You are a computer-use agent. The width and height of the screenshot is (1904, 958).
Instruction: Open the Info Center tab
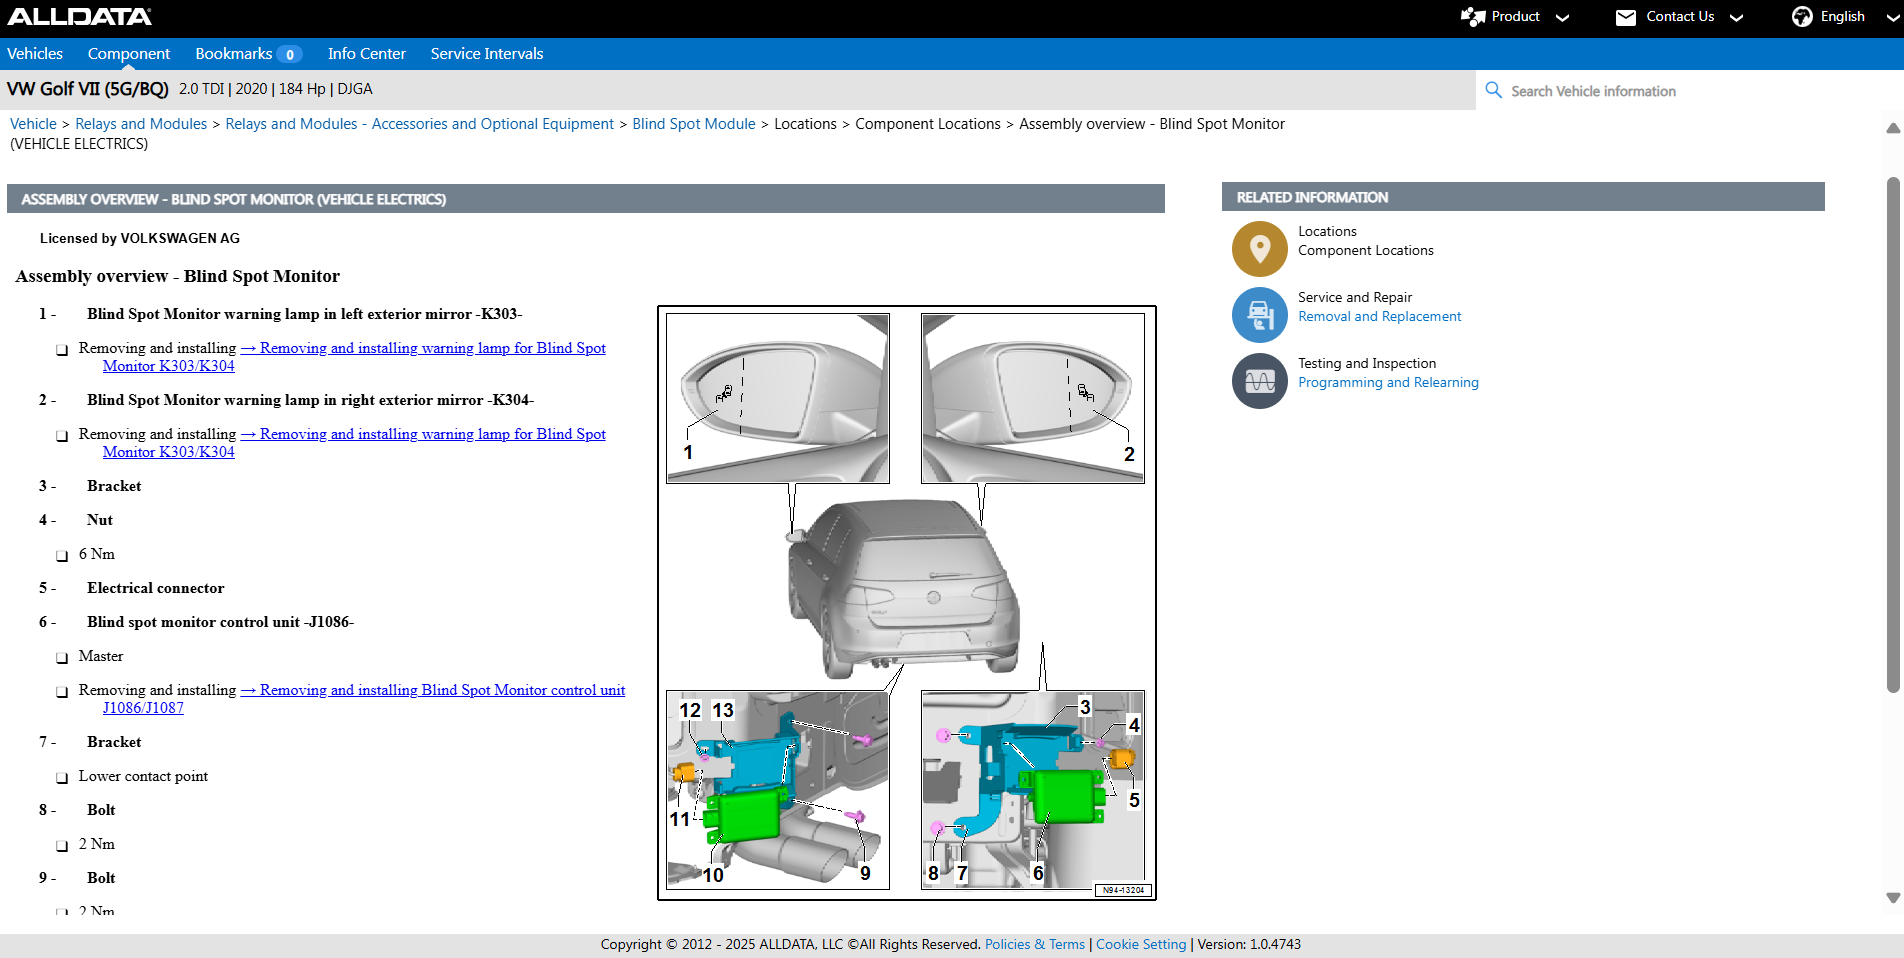pyautogui.click(x=366, y=54)
